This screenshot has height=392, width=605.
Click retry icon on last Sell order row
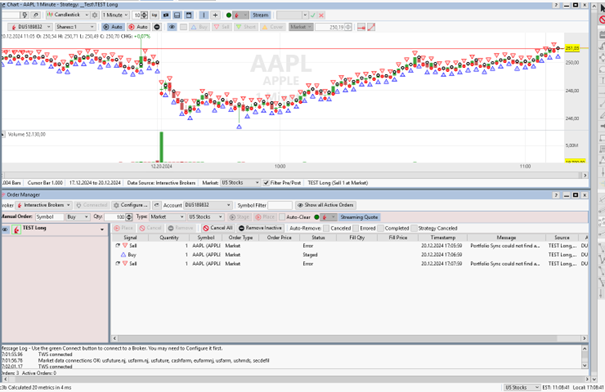click(x=118, y=264)
